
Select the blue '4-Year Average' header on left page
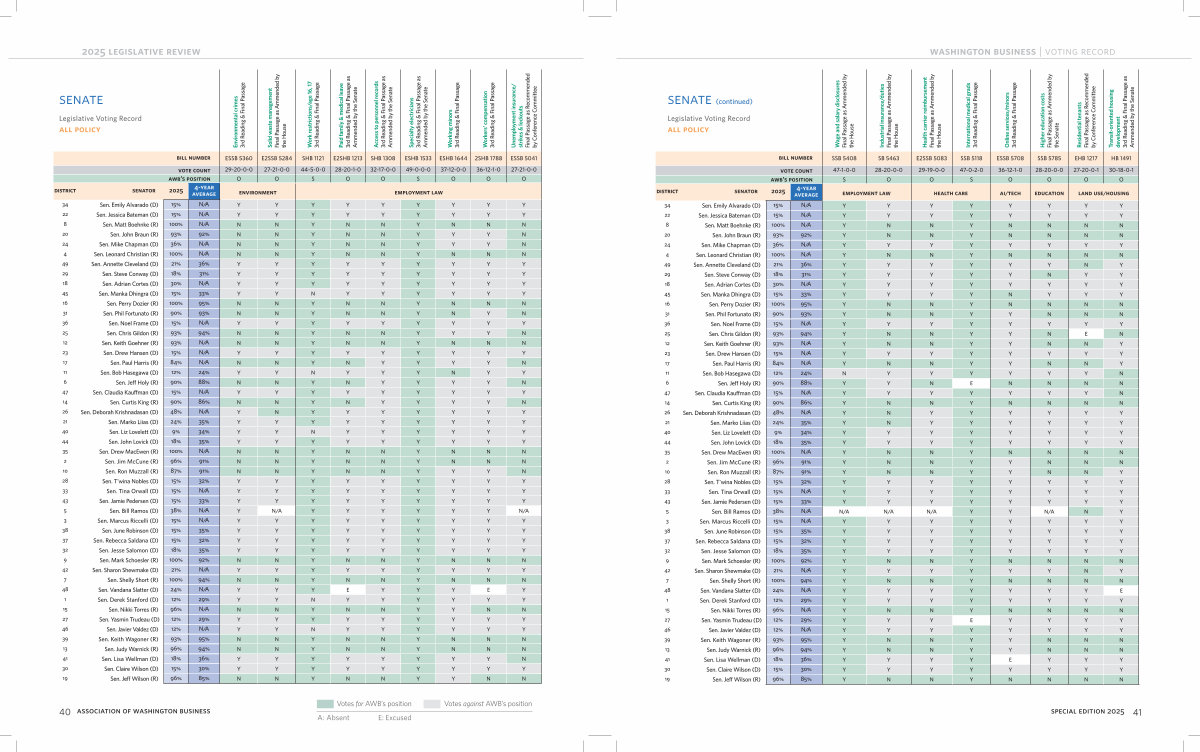203,190
